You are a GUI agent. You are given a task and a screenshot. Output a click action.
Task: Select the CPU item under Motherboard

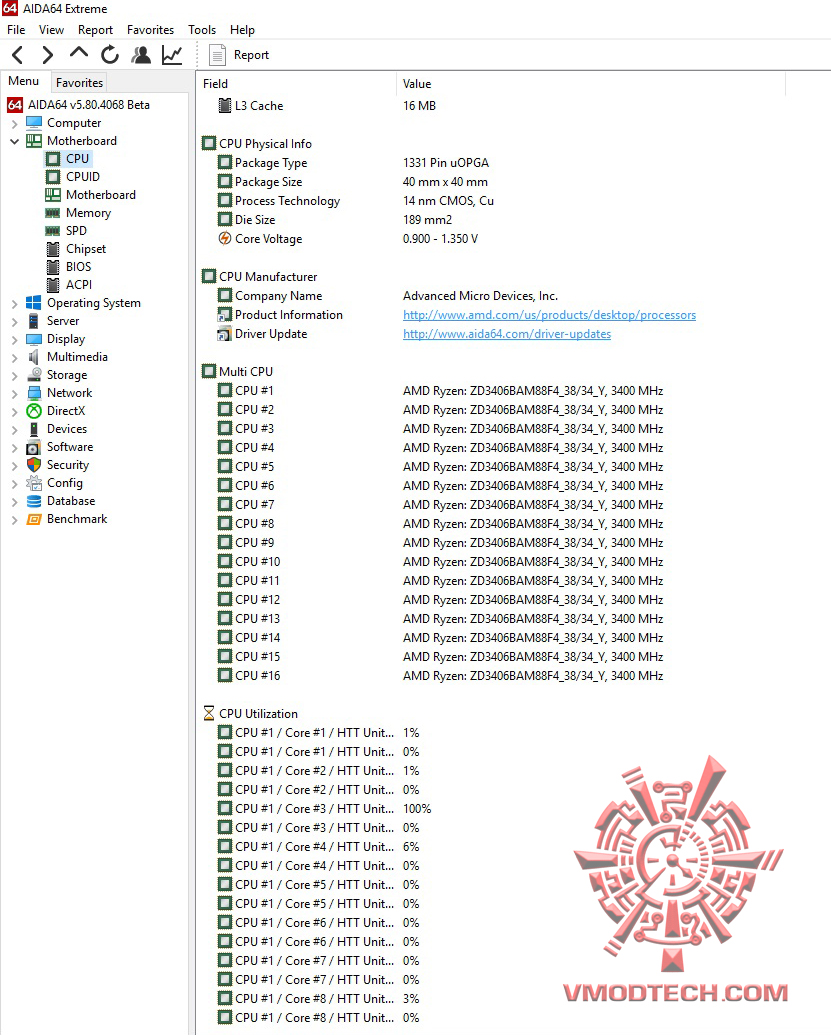pos(77,158)
